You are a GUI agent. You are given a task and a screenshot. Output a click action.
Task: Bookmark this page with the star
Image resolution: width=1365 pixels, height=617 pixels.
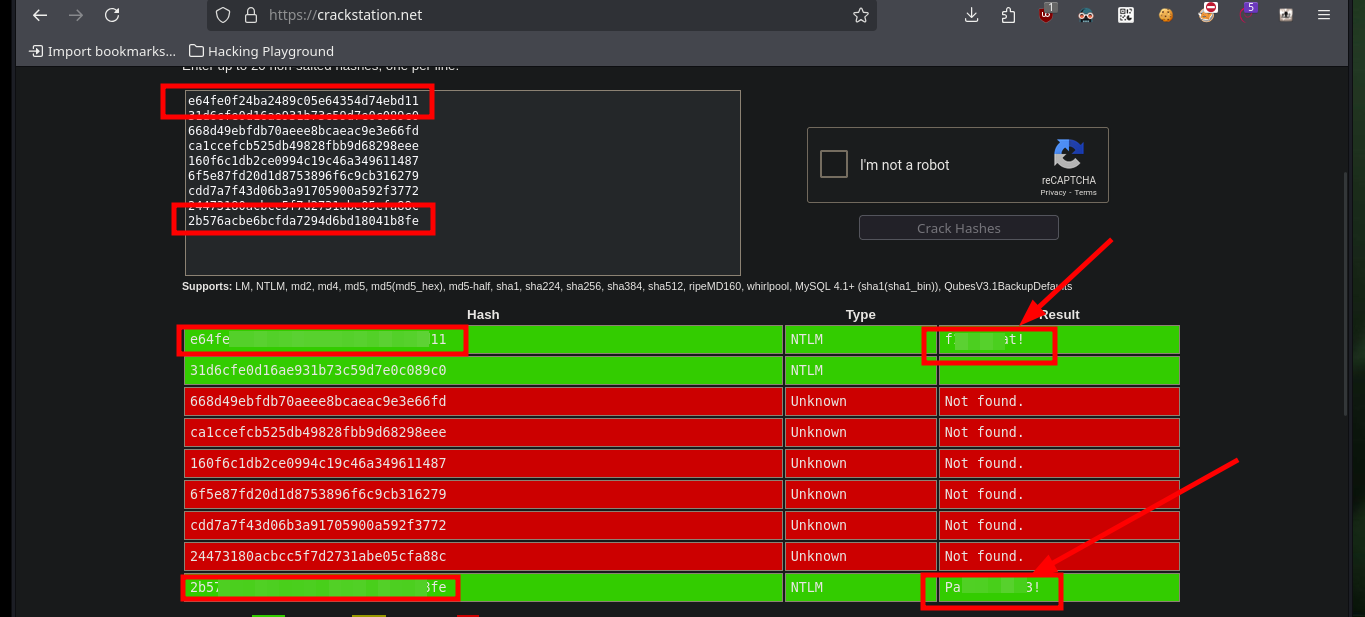pos(860,15)
